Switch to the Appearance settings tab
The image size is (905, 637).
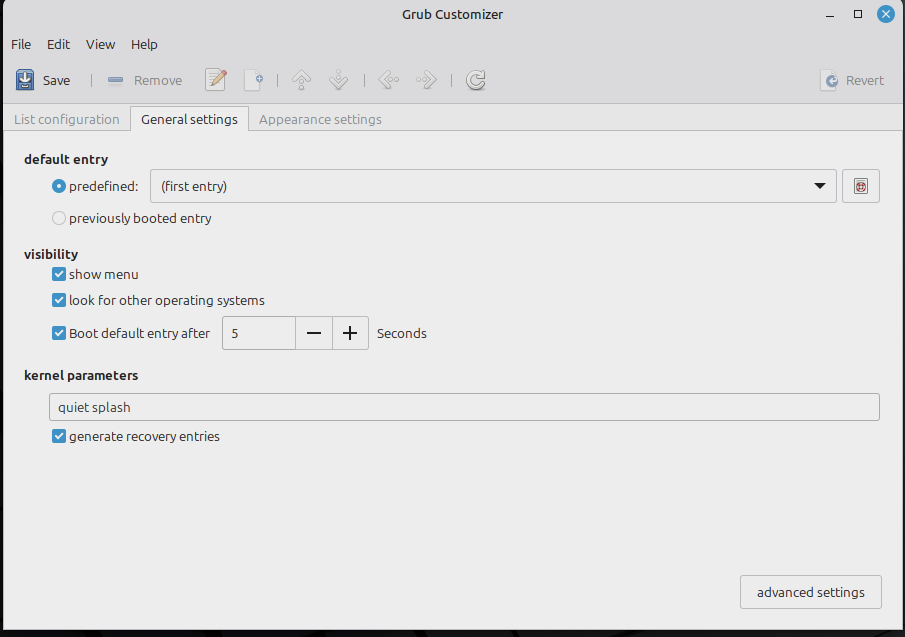[320, 119]
